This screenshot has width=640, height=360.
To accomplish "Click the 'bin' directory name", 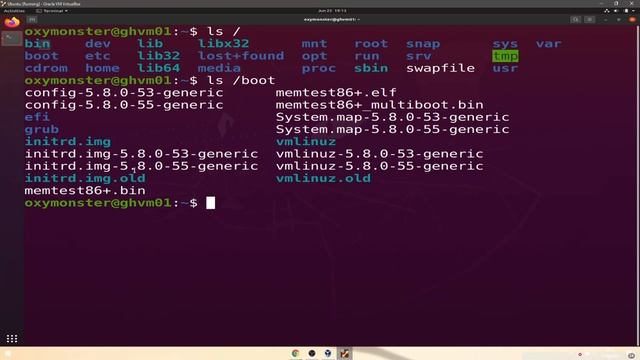I will (x=38, y=44).
